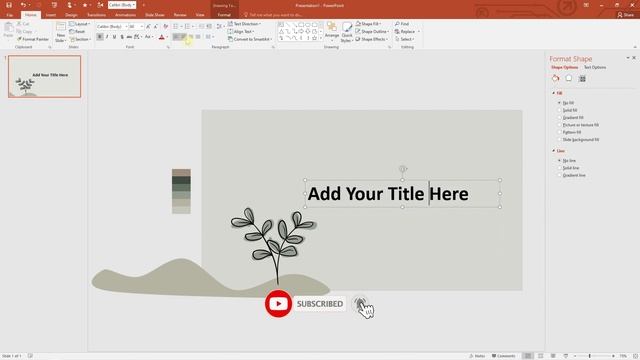Screen dimensions: 640x360
Task: Collapse the Line section
Action: coord(554,151)
